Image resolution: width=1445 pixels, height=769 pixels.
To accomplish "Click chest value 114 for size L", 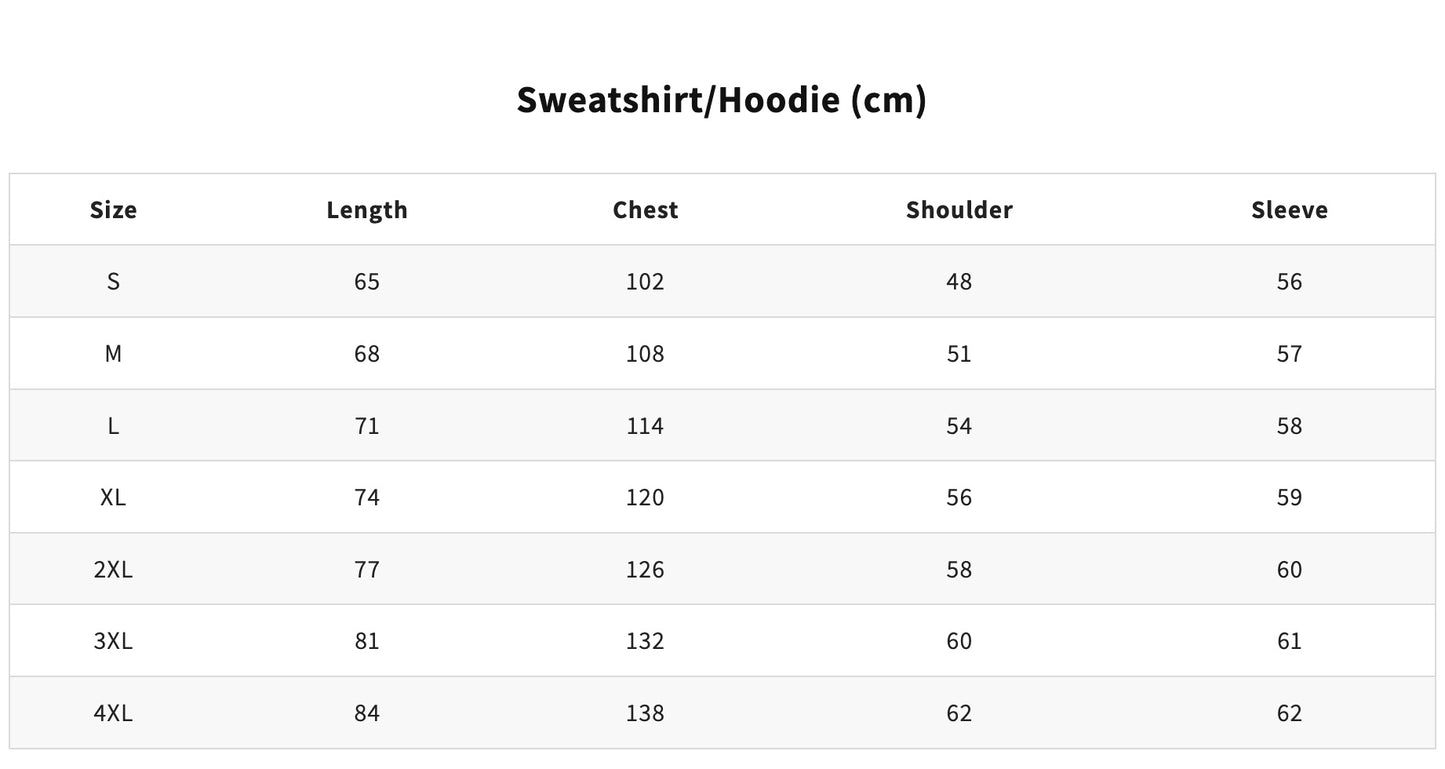I will tap(645, 426).
